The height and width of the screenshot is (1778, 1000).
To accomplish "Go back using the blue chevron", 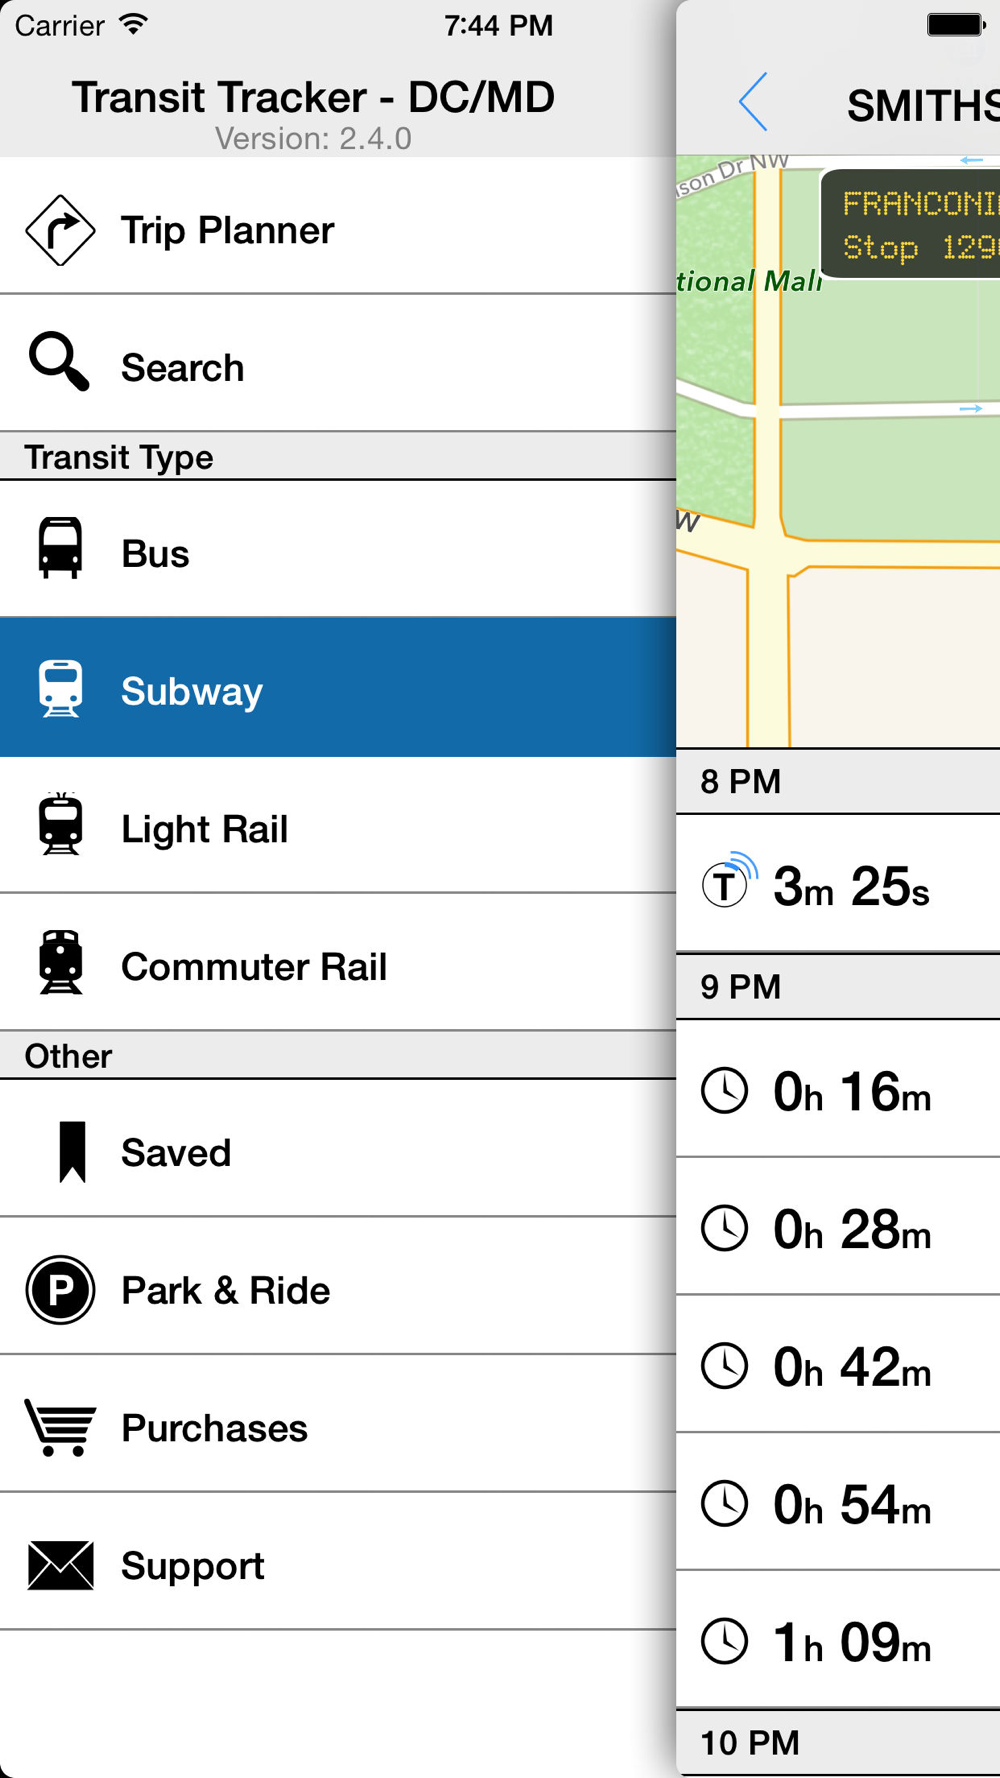I will pos(754,102).
